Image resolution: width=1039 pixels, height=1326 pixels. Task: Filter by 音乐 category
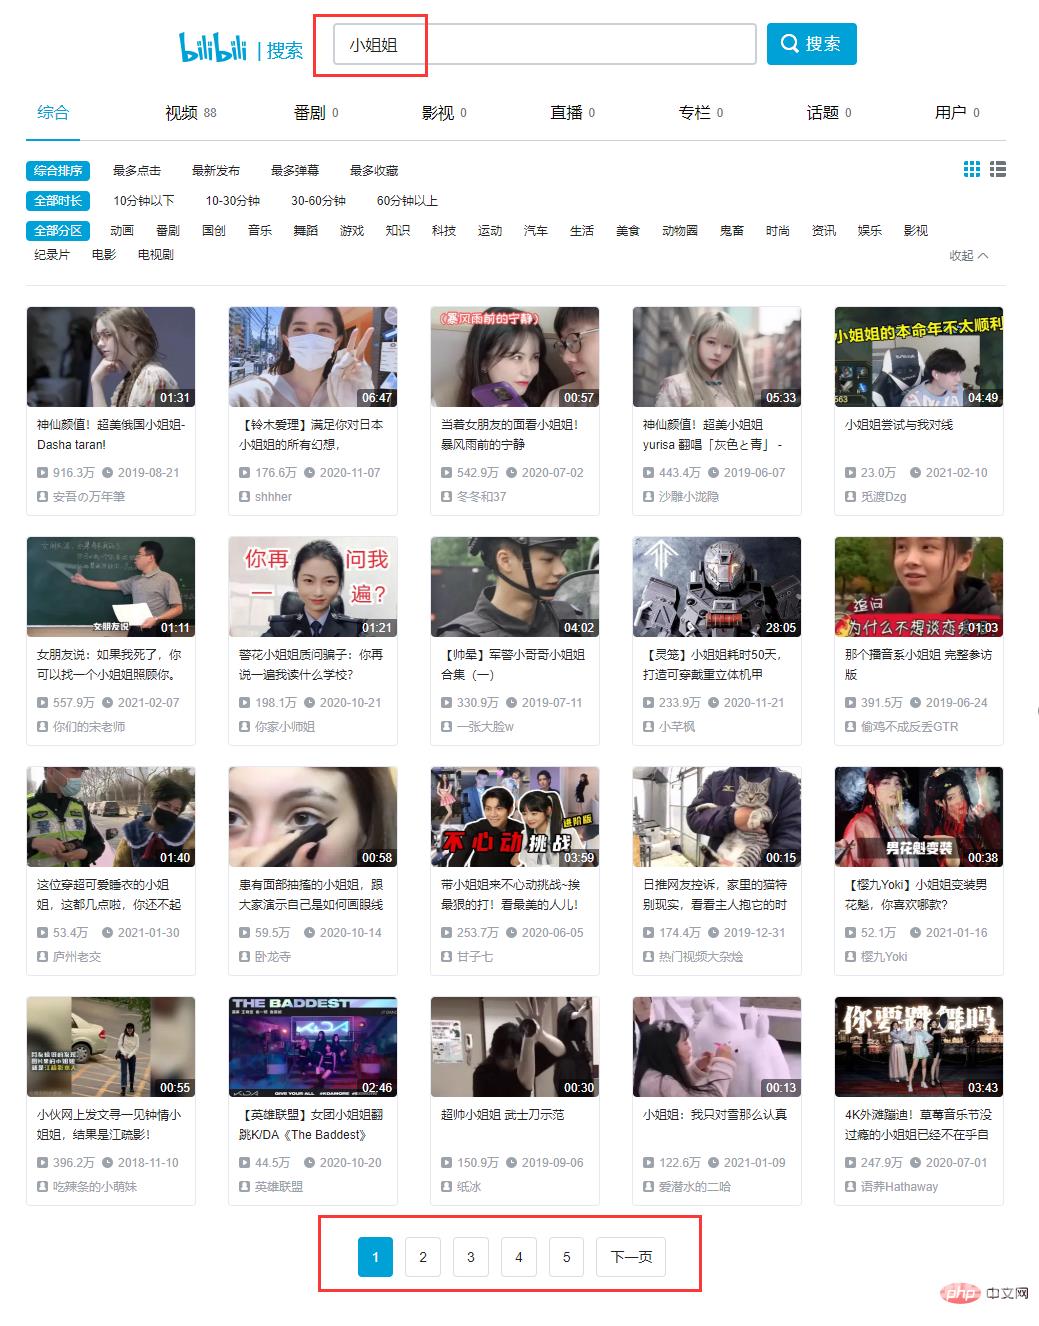(x=260, y=231)
